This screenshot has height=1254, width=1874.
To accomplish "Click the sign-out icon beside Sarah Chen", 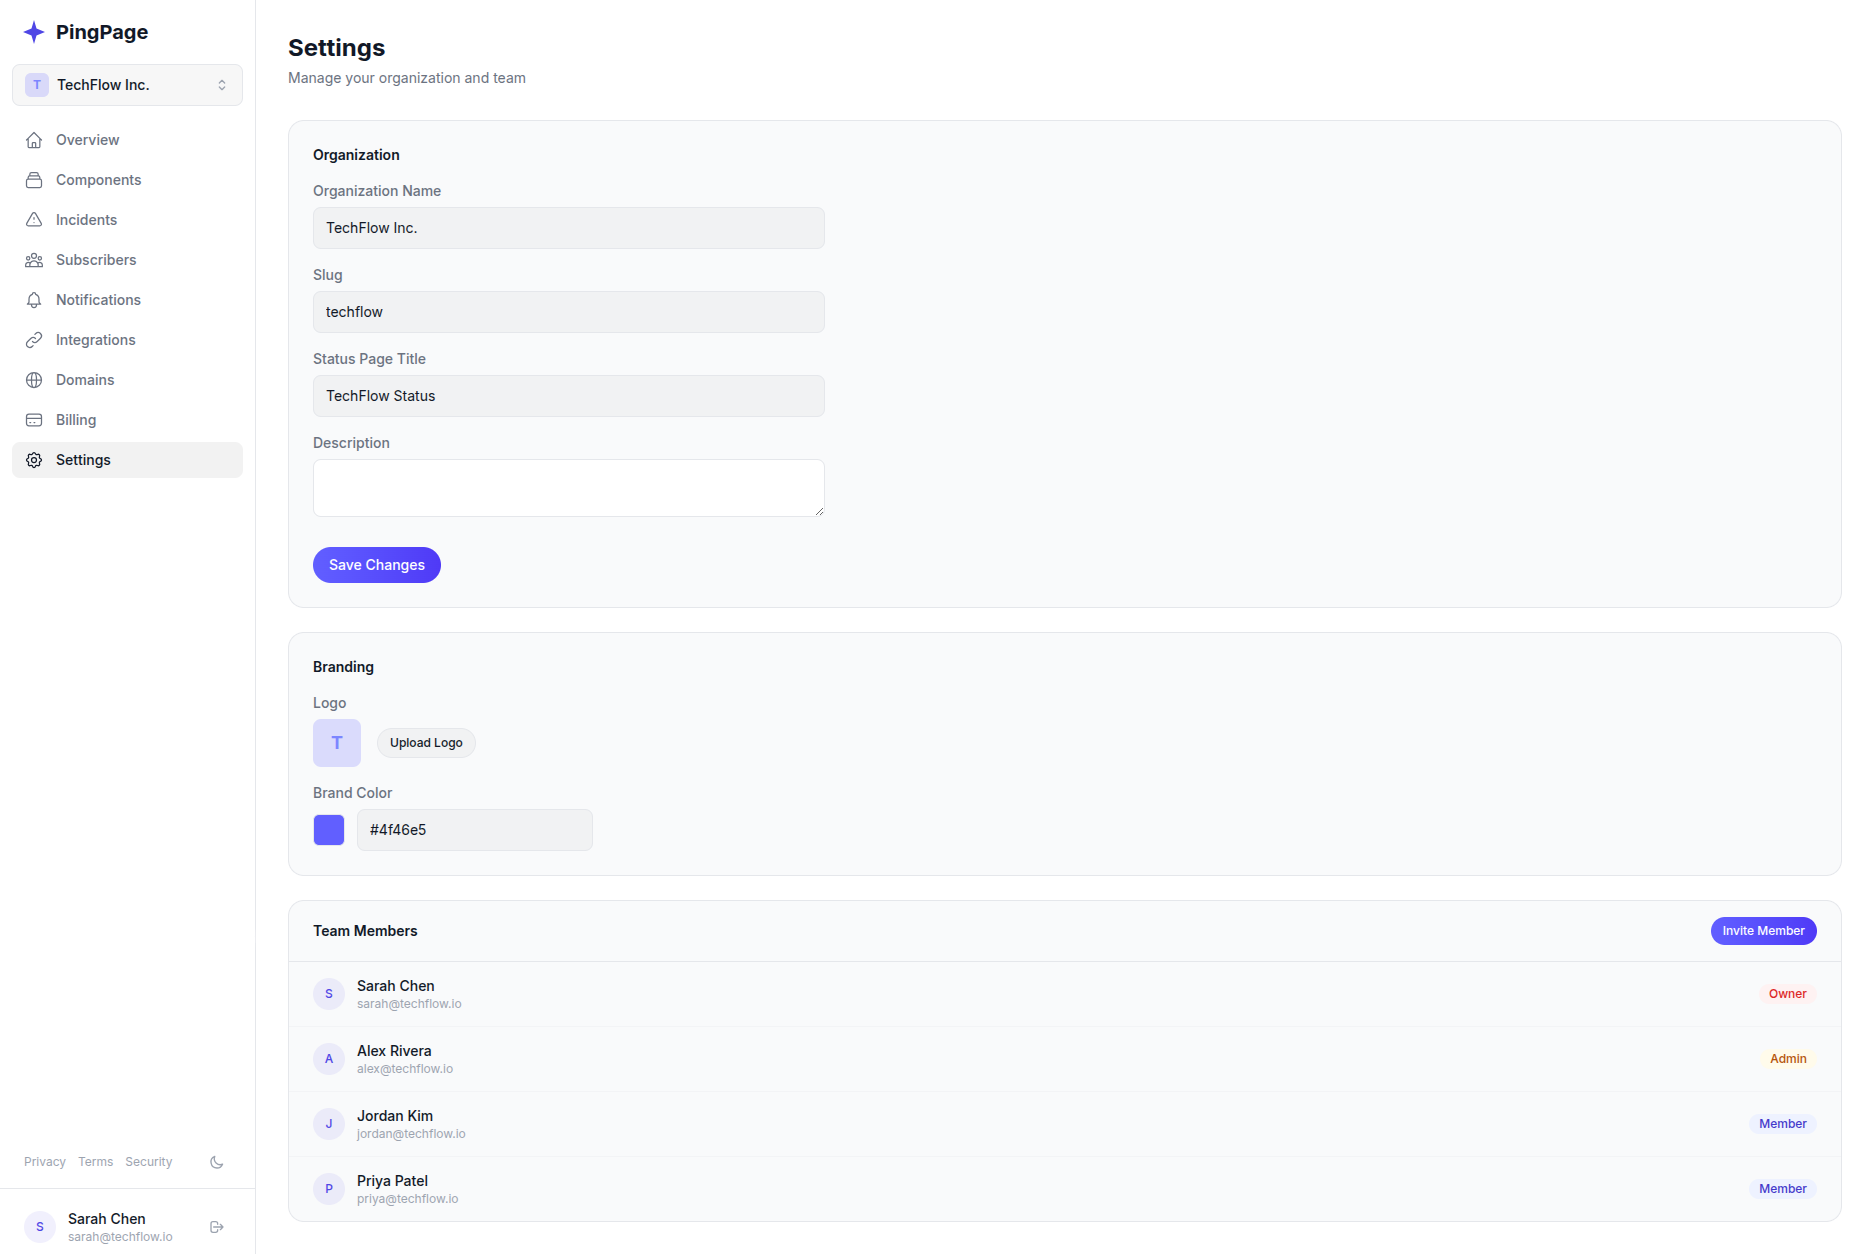I will 217,1227.
